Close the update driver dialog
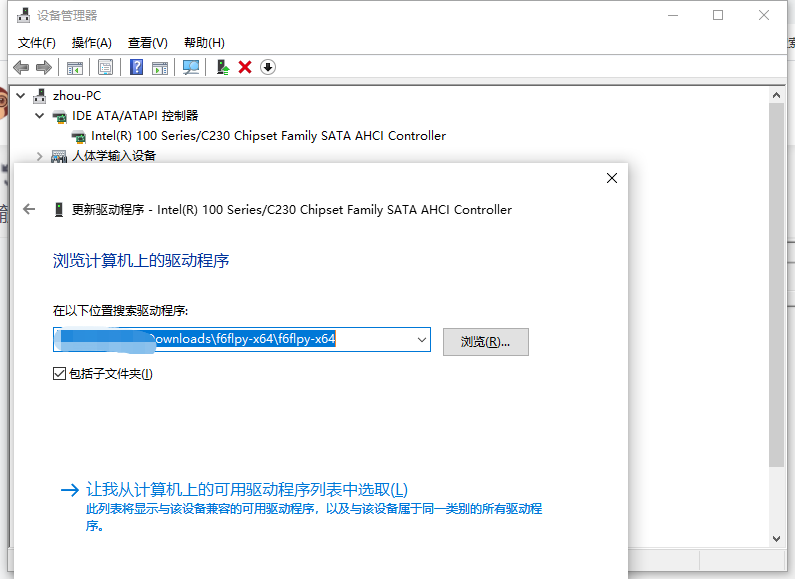This screenshot has height=579, width=795. (x=612, y=178)
